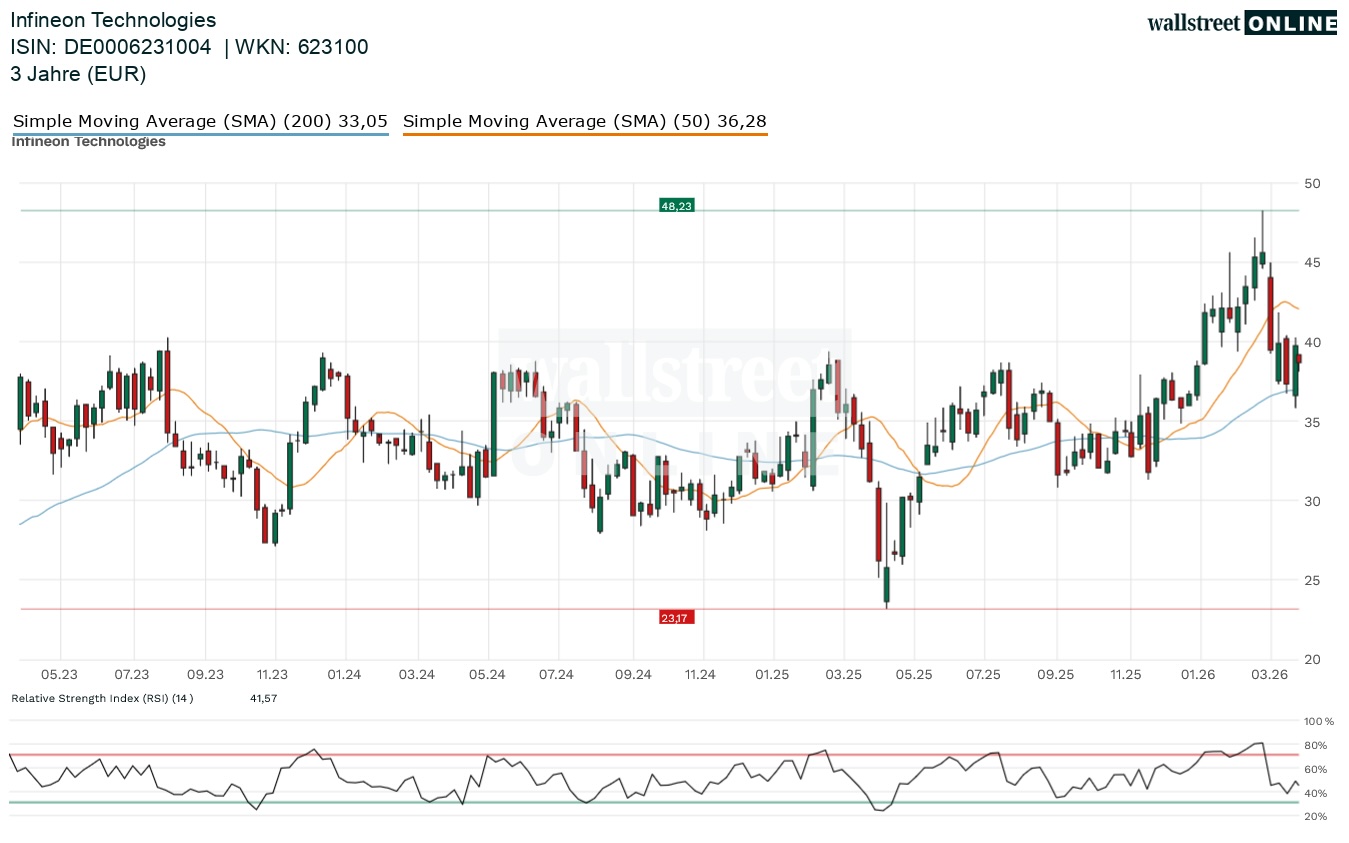Click the 3 Jahre (EUR) timeframe text
Viewport: 1349px width, 843px height.
pyautogui.click(x=78, y=73)
